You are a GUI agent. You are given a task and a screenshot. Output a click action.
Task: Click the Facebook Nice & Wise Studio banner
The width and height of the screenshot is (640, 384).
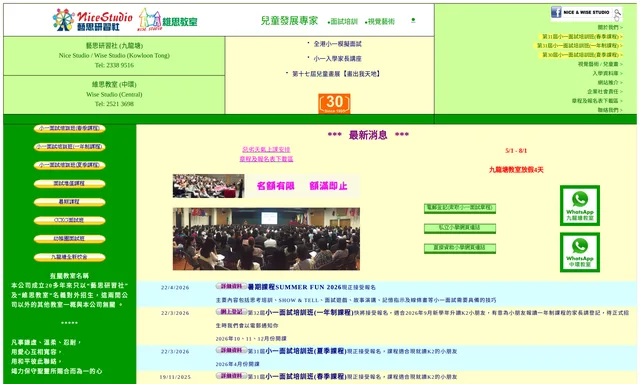[586, 12]
